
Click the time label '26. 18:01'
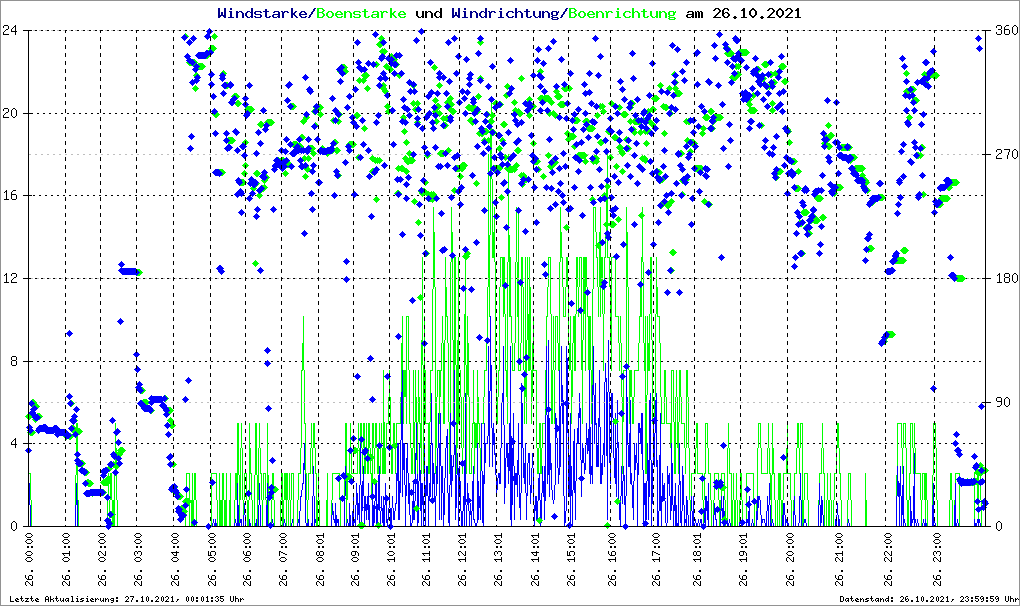pos(697,559)
